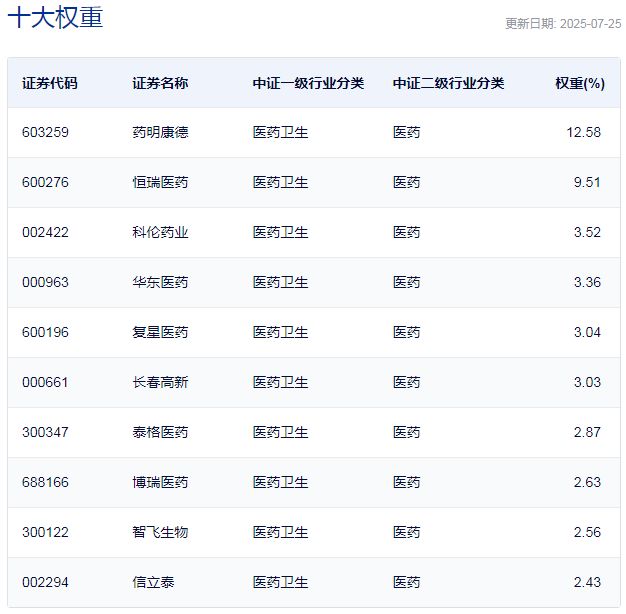Click the 信立泰 security name
Image resolution: width=626 pixels, height=614 pixels.
[153, 582]
